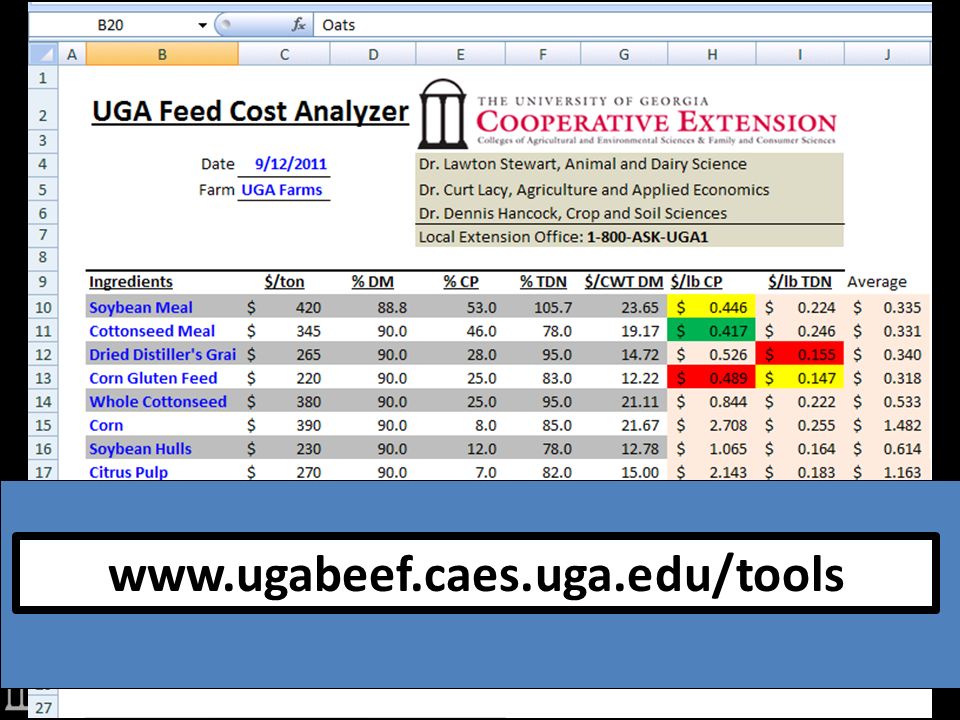This screenshot has width=960, height=720.
Task: Click the % DM column heading
Action: click(372, 282)
